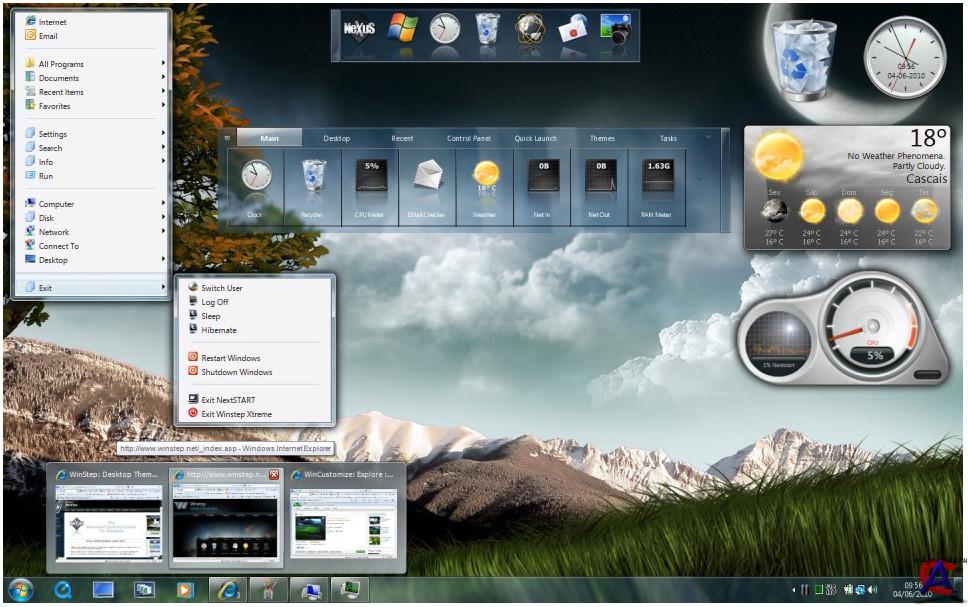
Task: Click the Windows Start orb button
Action: click(19, 589)
